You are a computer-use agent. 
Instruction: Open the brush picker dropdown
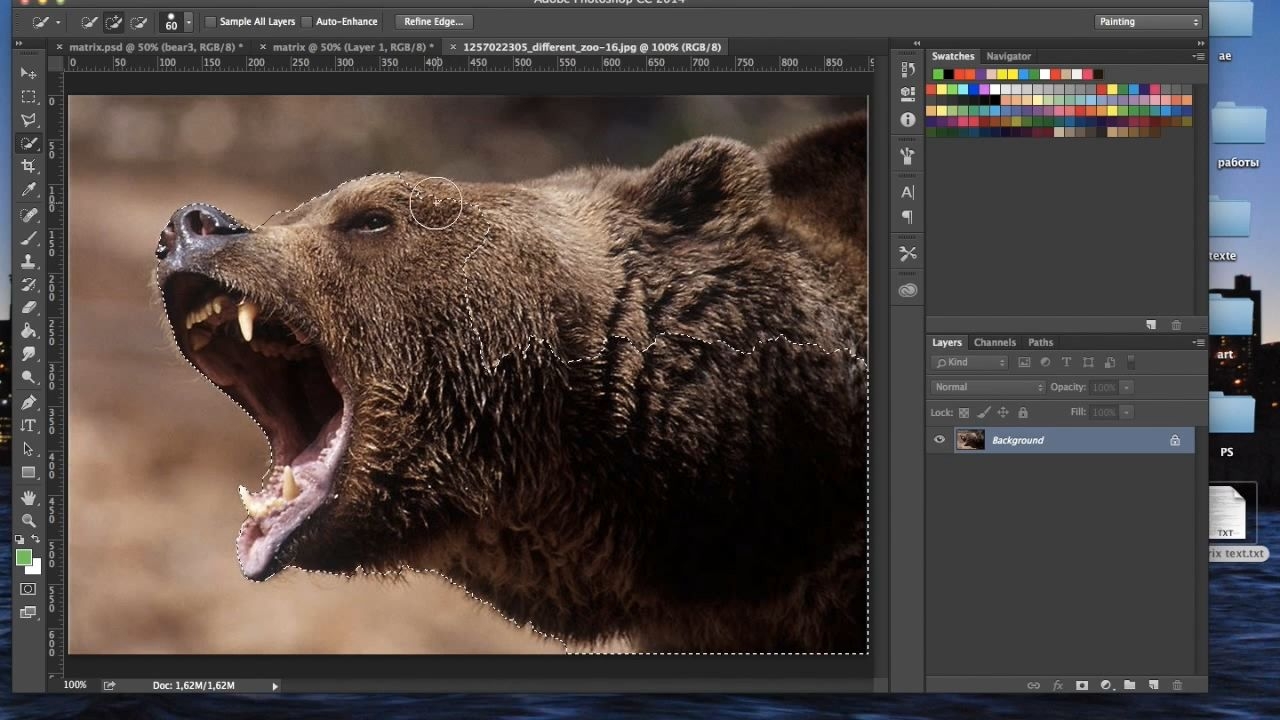point(188,22)
